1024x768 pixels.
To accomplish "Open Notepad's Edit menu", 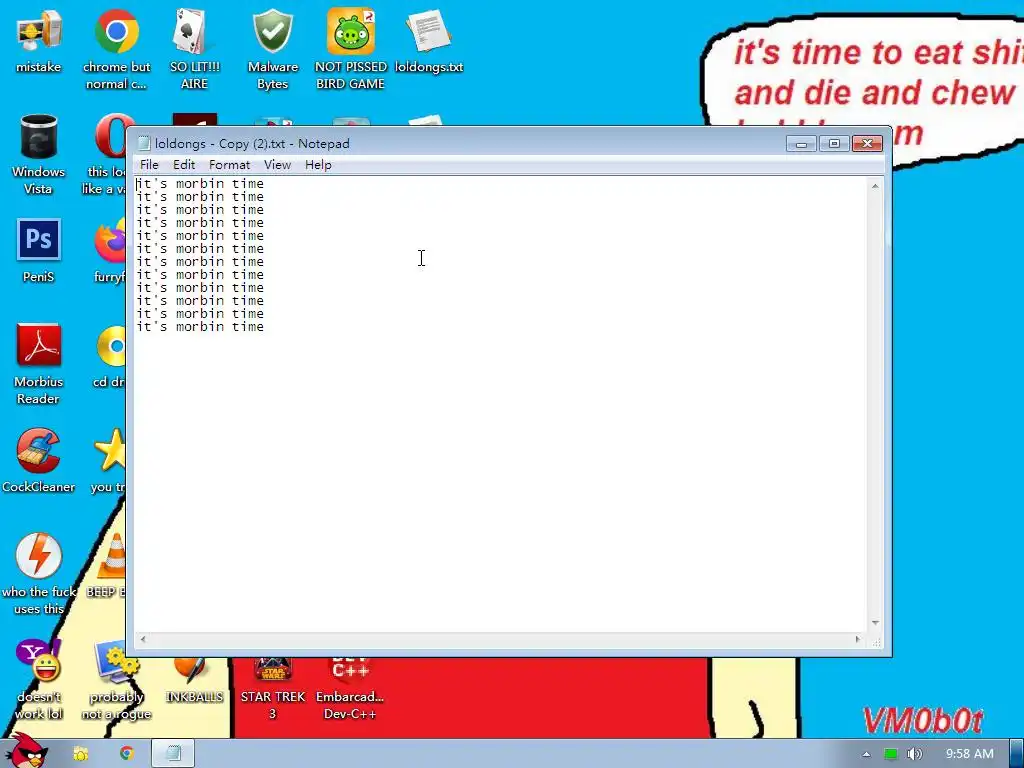I will [x=184, y=165].
